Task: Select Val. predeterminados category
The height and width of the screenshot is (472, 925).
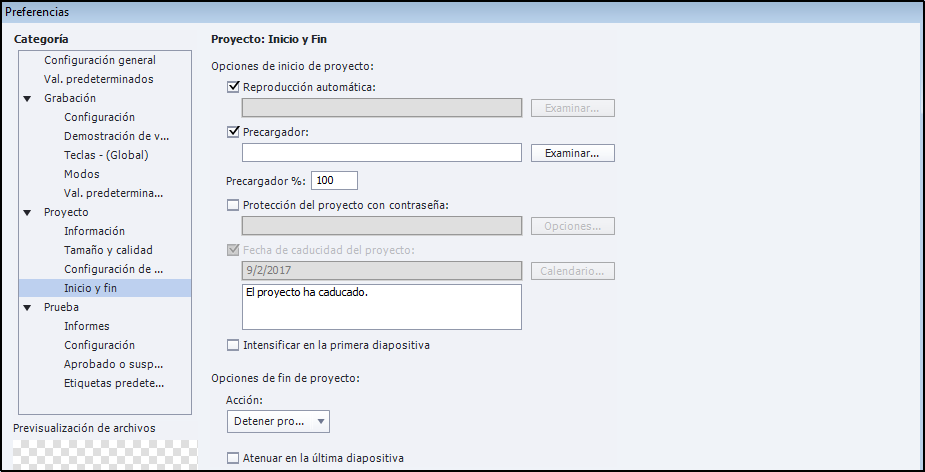Action: tap(98, 79)
